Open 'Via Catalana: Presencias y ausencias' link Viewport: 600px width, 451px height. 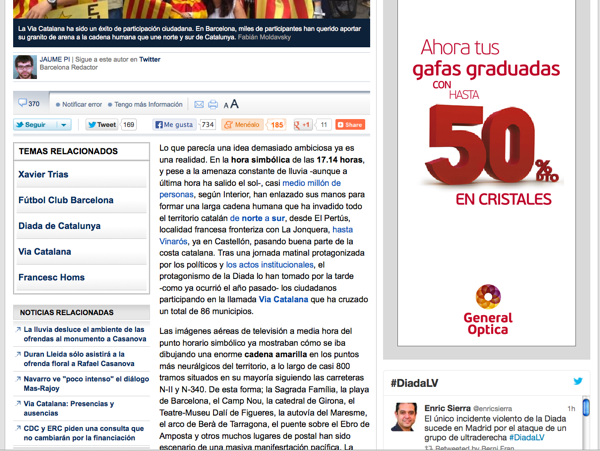[x=68, y=408]
